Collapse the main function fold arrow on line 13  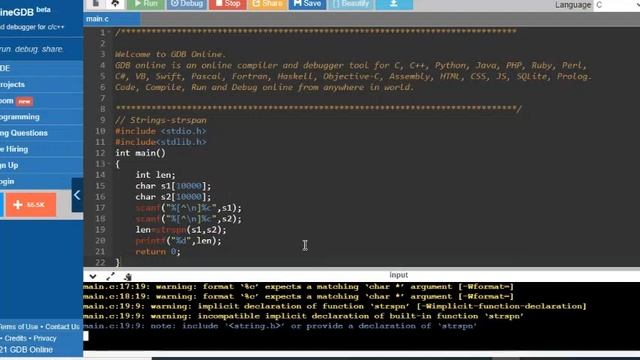[x=109, y=164]
